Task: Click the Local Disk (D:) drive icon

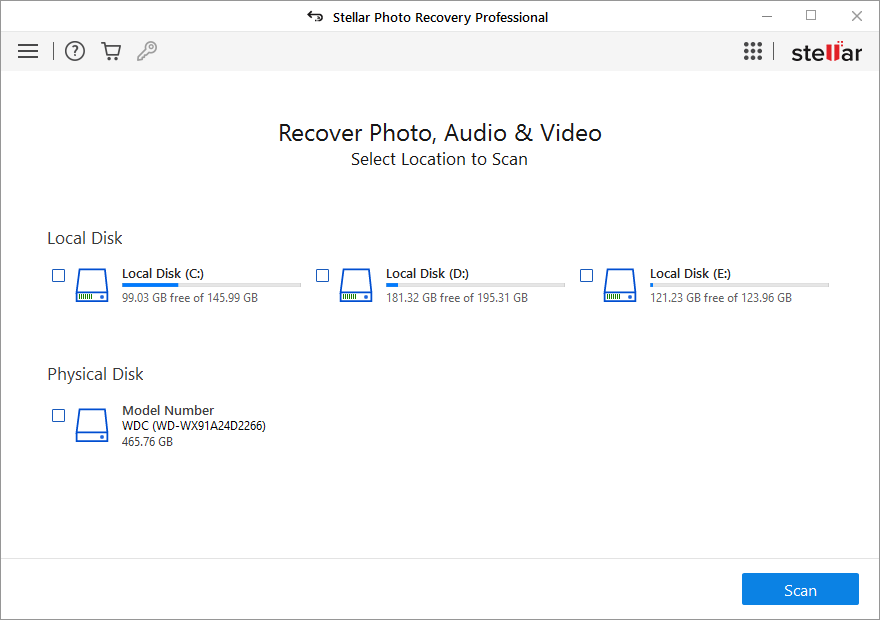Action: pyautogui.click(x=355, y=285)
